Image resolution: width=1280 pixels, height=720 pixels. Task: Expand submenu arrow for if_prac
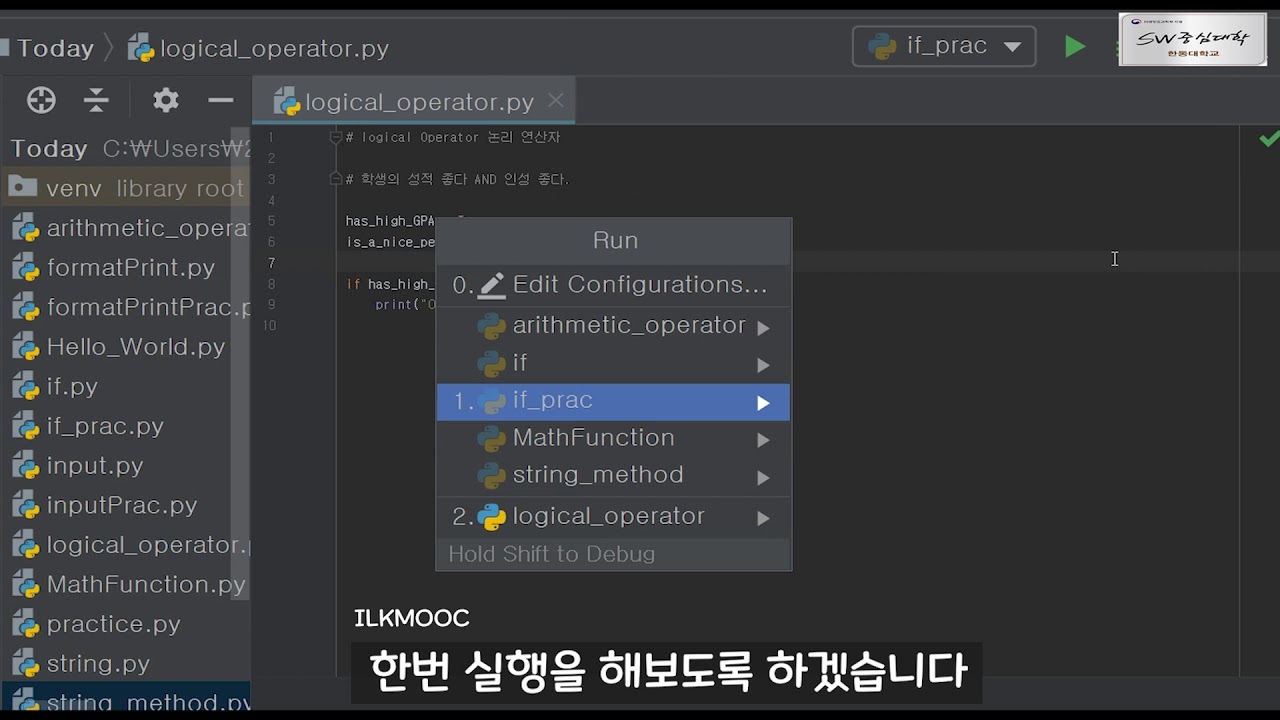(764, 403)
